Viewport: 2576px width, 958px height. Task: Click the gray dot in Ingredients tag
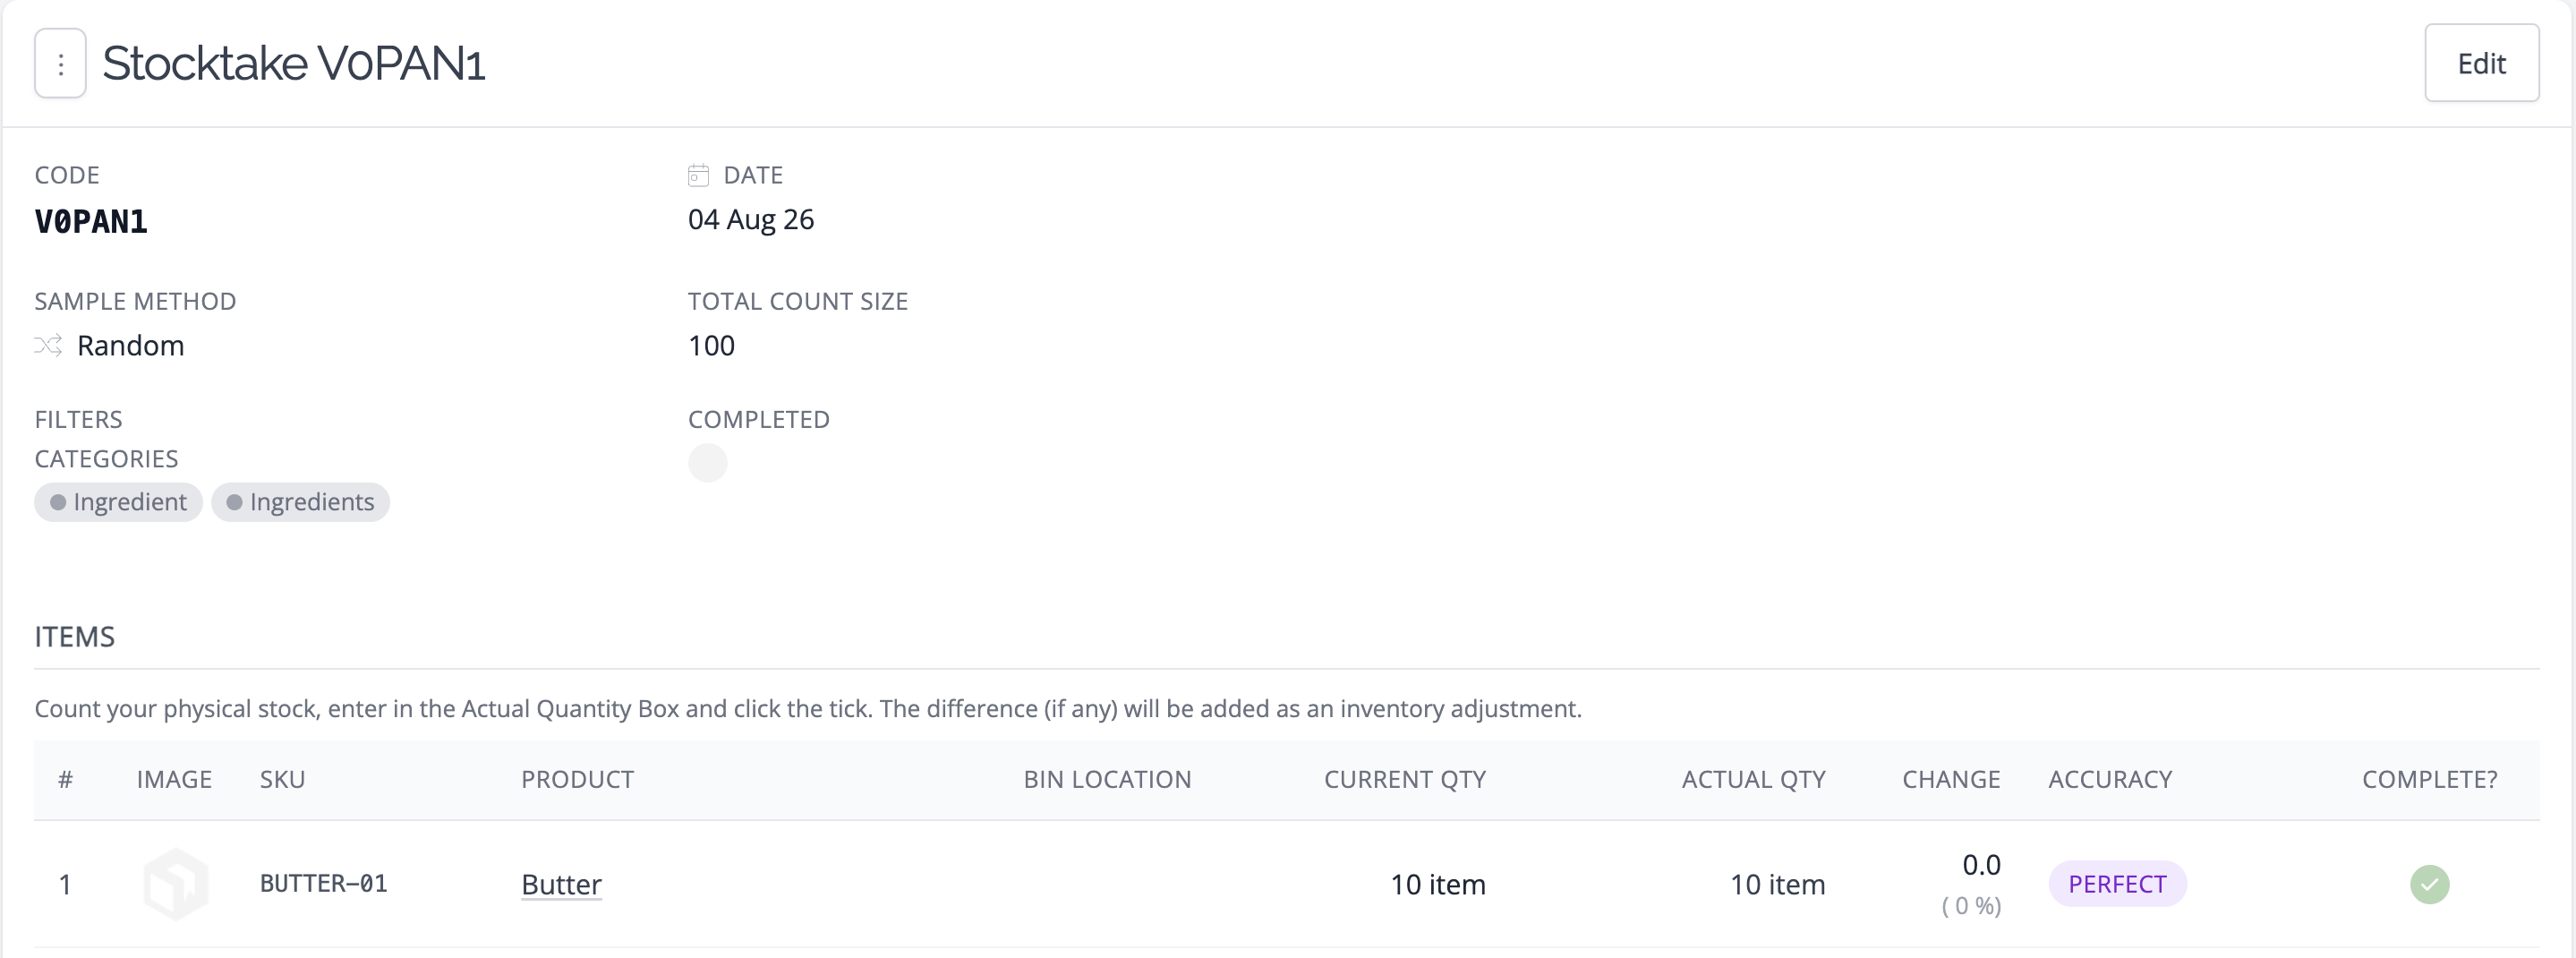coord(234,502)
